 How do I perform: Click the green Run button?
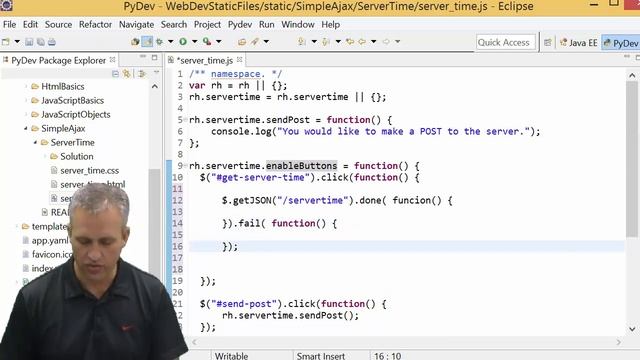pos(183,42)
